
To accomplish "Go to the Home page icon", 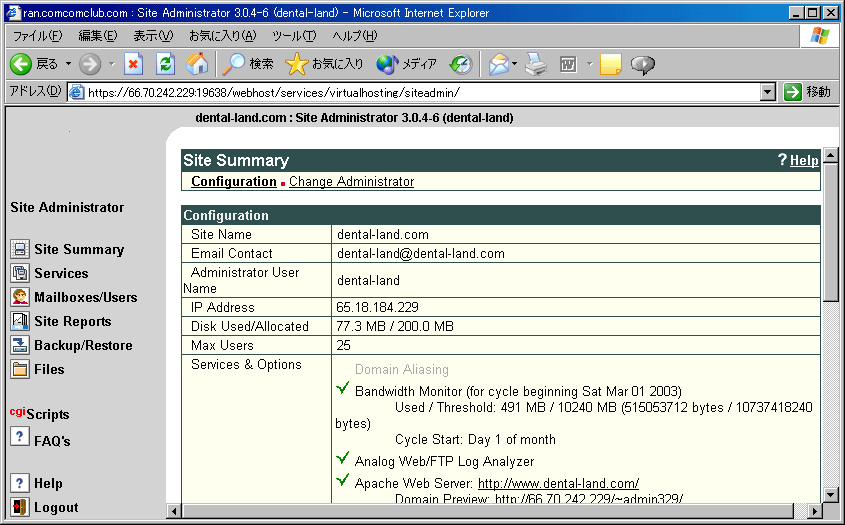I will pyautogui.click(x=197, y=64).
